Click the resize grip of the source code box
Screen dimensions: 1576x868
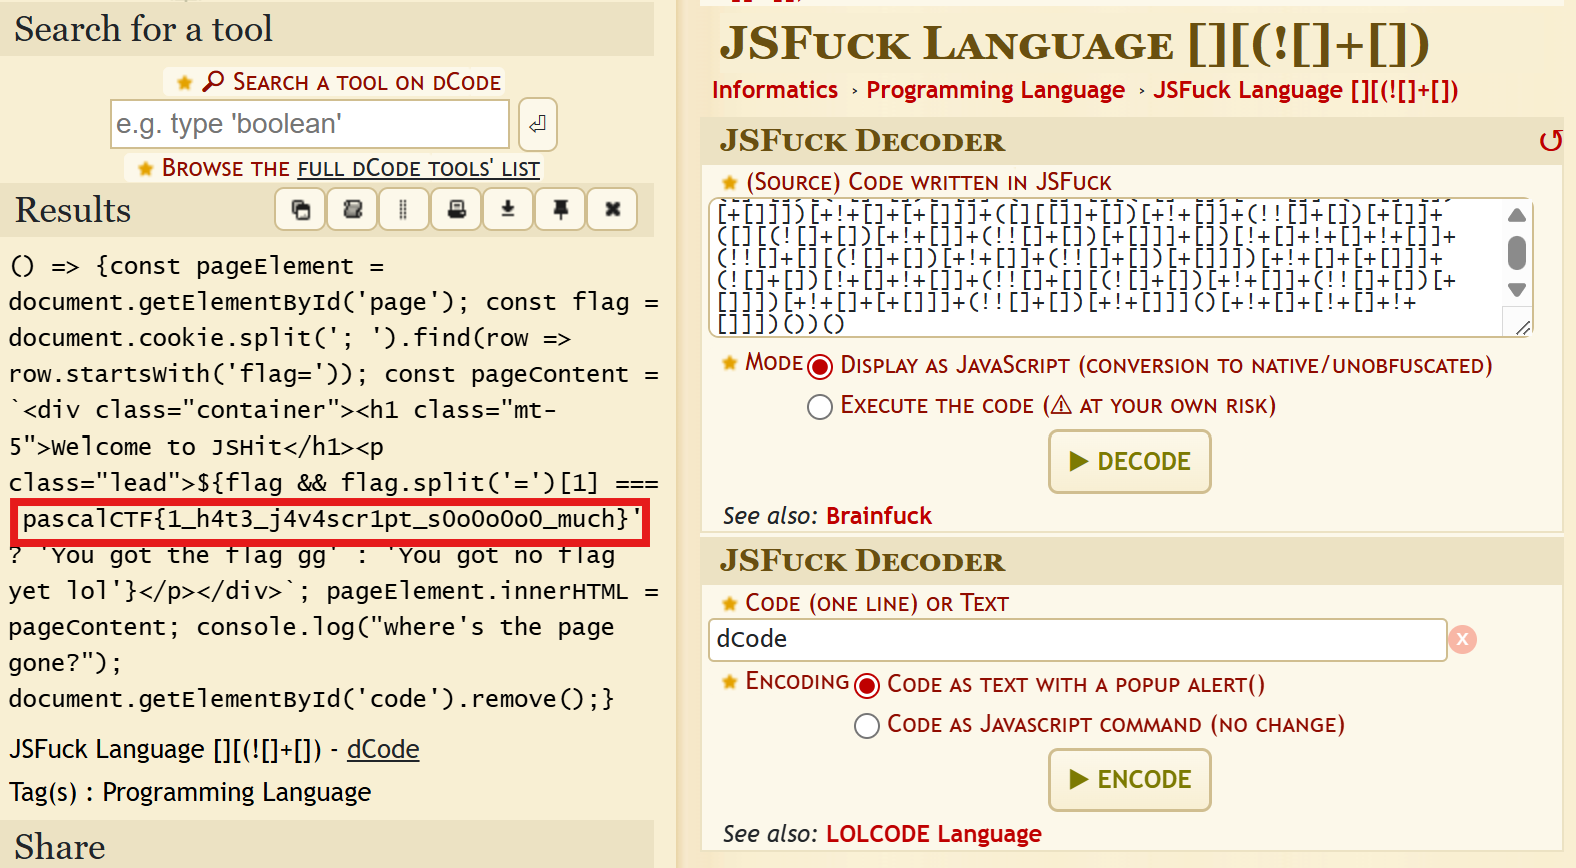(1522, 327)
